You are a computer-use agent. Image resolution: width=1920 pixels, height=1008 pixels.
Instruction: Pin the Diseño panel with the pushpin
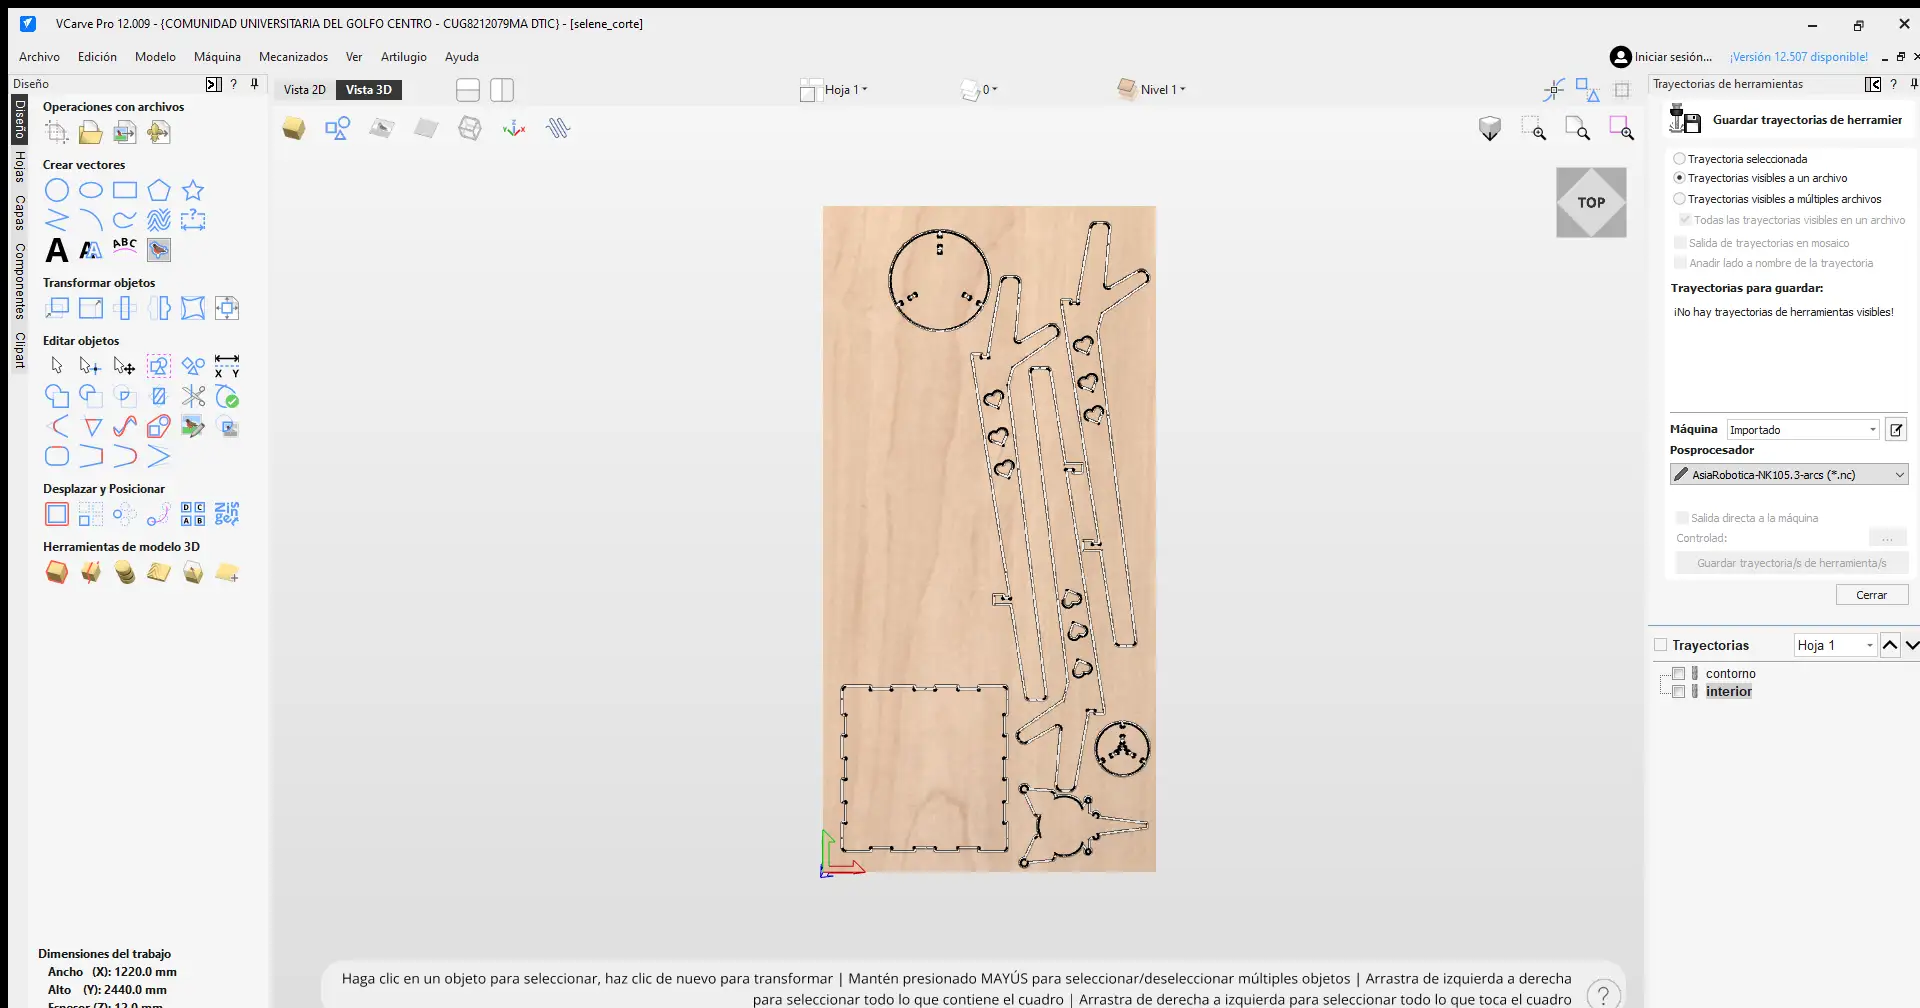[255, 84]
